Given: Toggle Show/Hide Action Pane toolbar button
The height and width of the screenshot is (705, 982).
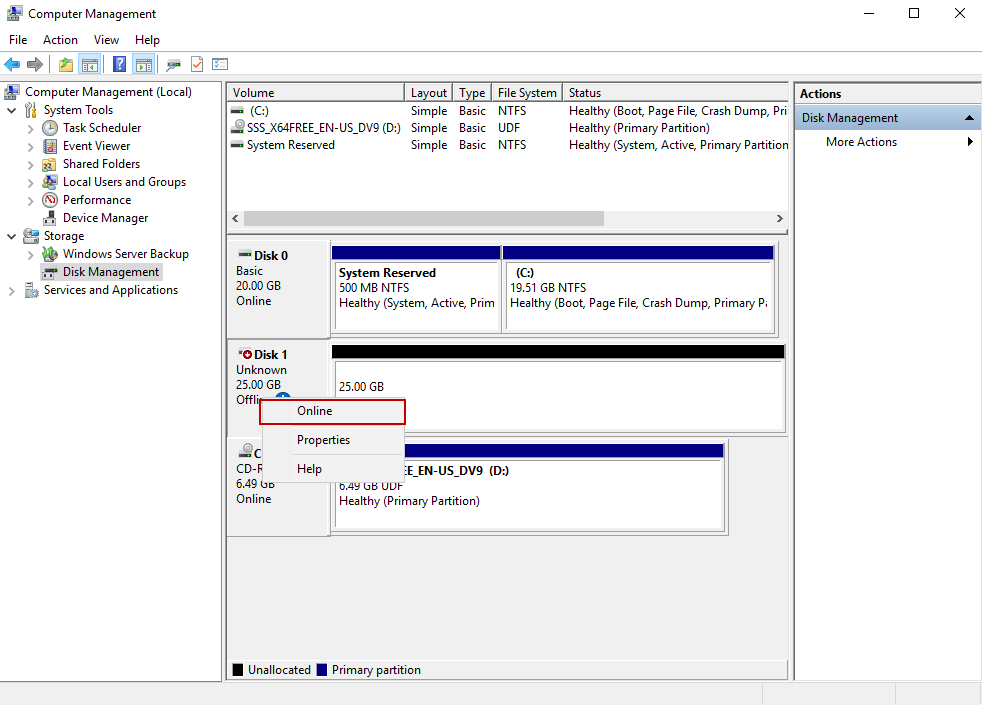Looking at the screenshot, I should pos(143,65).
